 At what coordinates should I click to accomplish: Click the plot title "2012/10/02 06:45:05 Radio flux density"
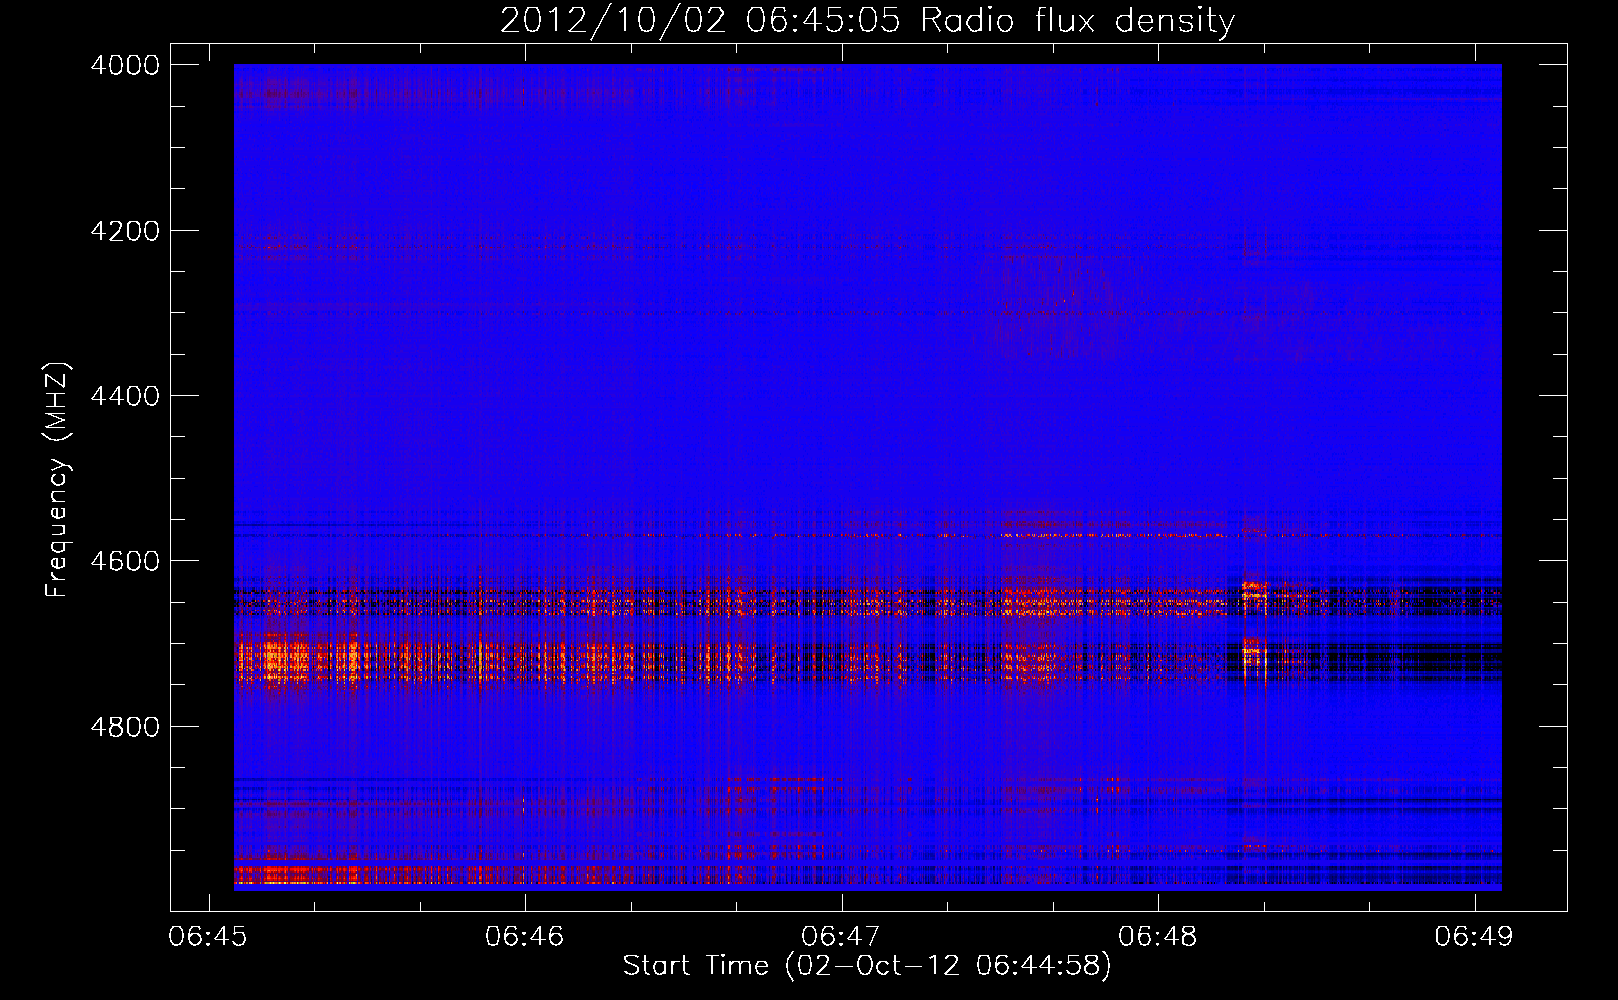tap(867, 20)
